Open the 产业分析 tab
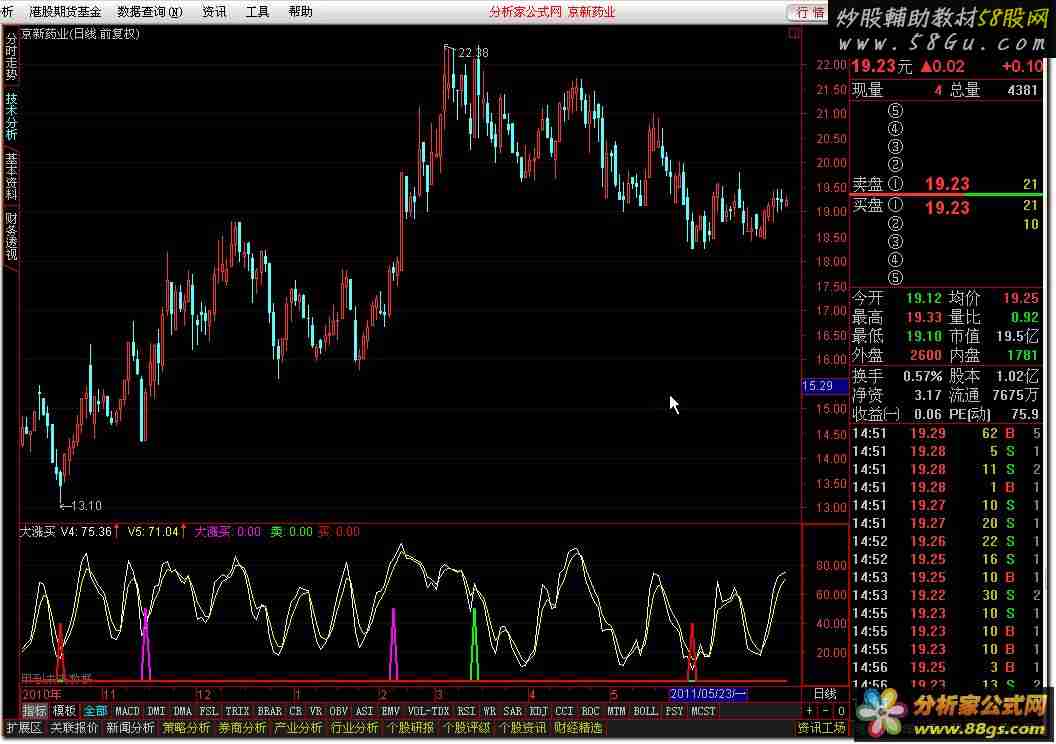 298,728
